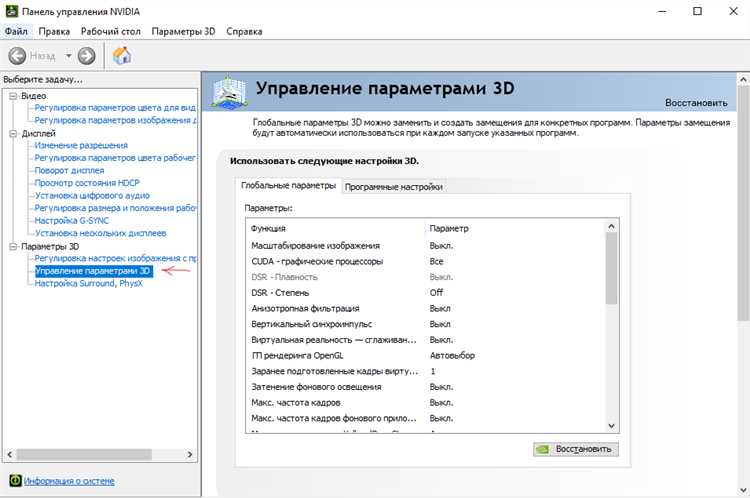
Task: Open Изменение разрешения task
Action: tap(81, 145)
